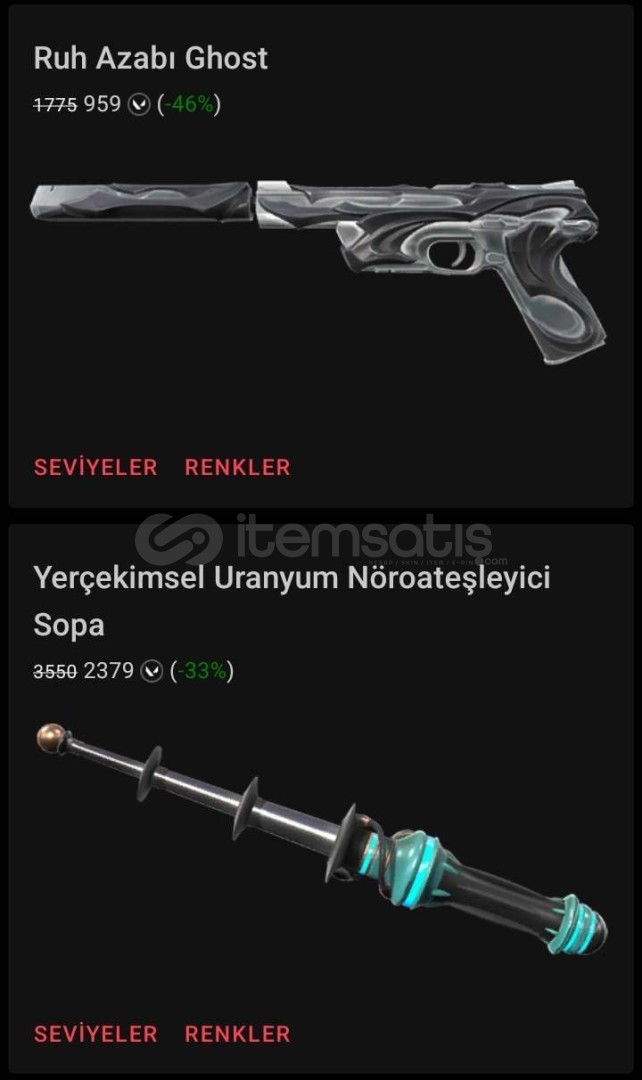Click the -46% discount label
Viewport: 642px width, 1080px height.
[189, 105]
